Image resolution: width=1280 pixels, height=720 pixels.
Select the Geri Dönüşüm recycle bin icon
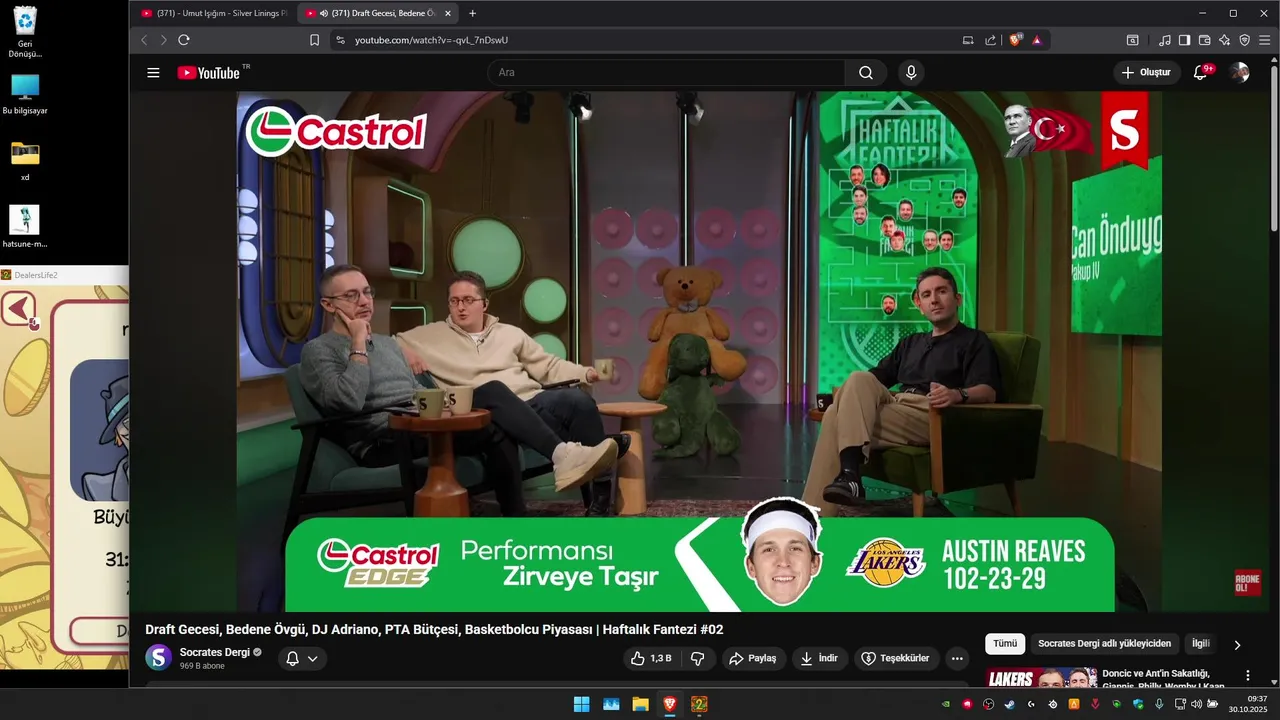click(x=25, y=32)
